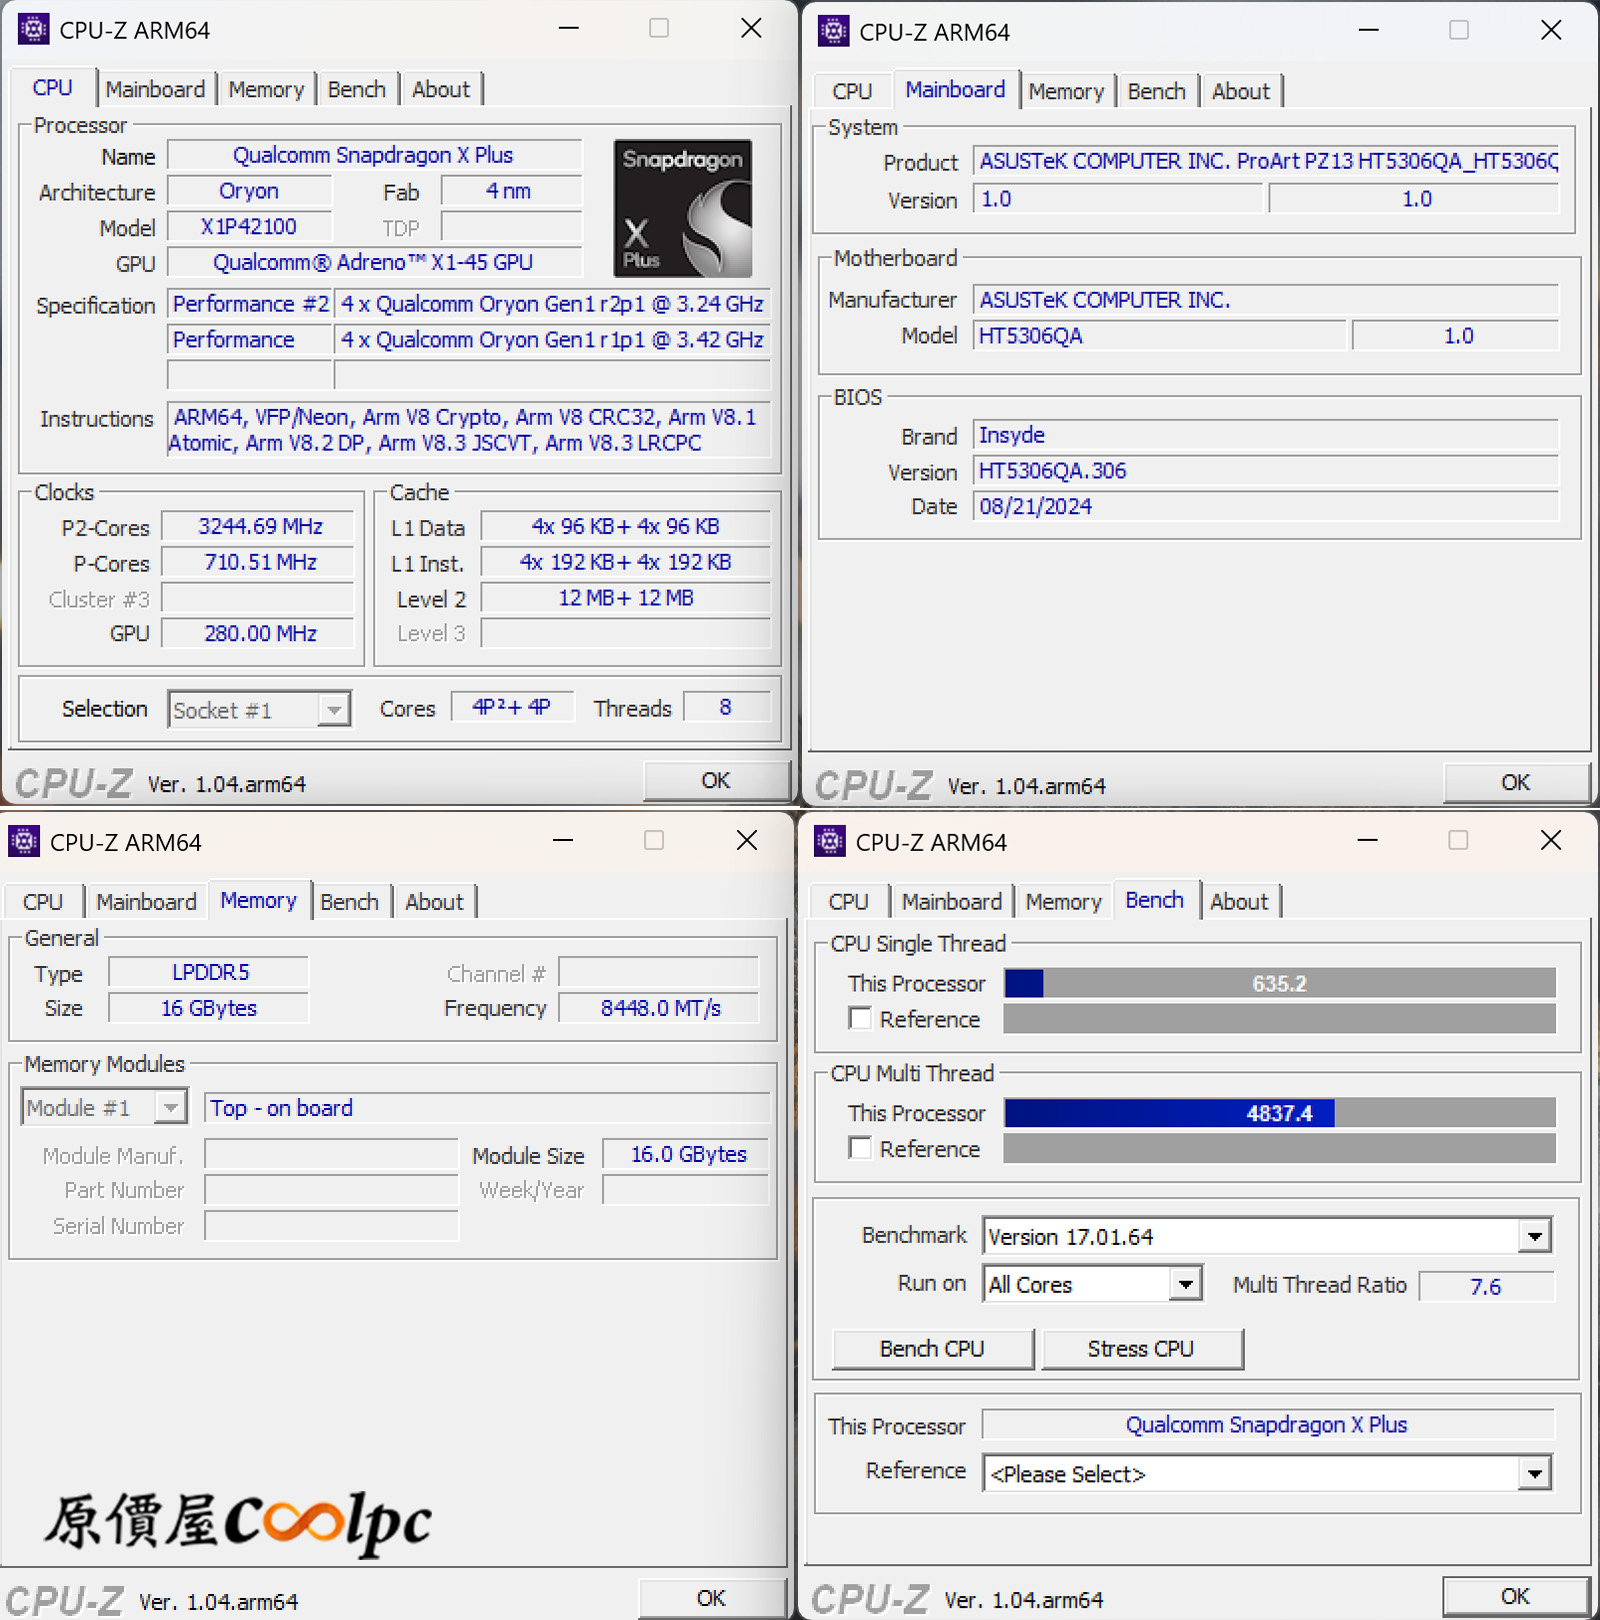1600x1620 pixels.
Task: Click the Module Size 16.0 GBytes value
Action: (687, 1154)
